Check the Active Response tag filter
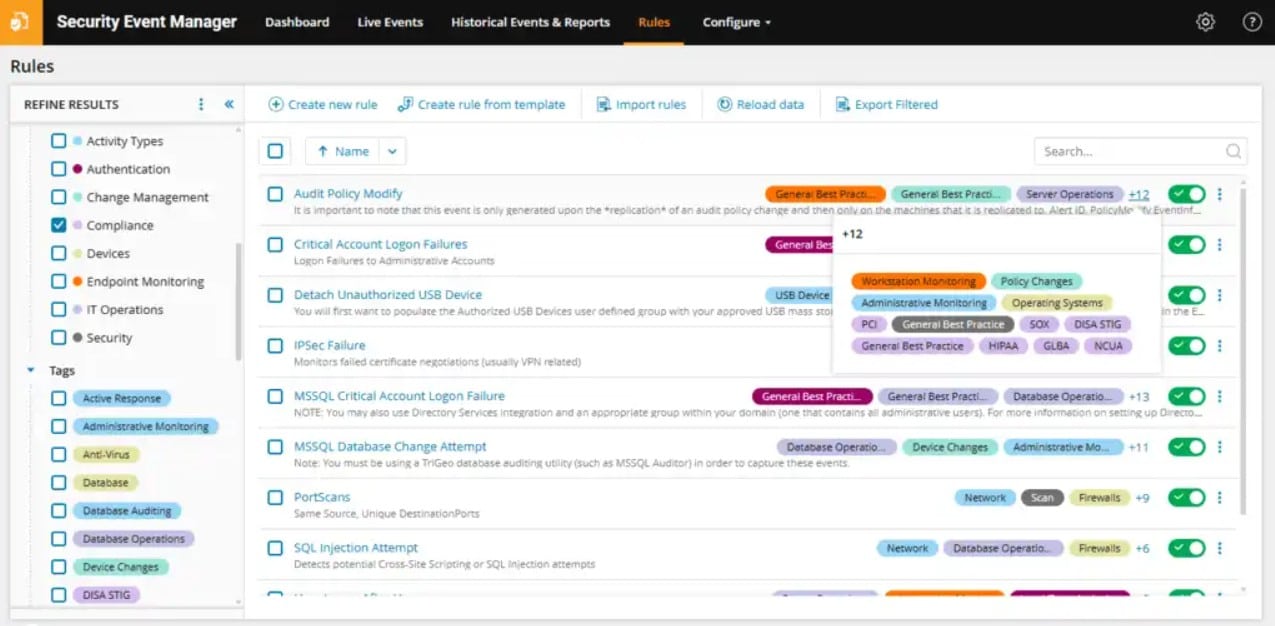Viewport: 1275px width, 626px height. click(x=59, y=398)
